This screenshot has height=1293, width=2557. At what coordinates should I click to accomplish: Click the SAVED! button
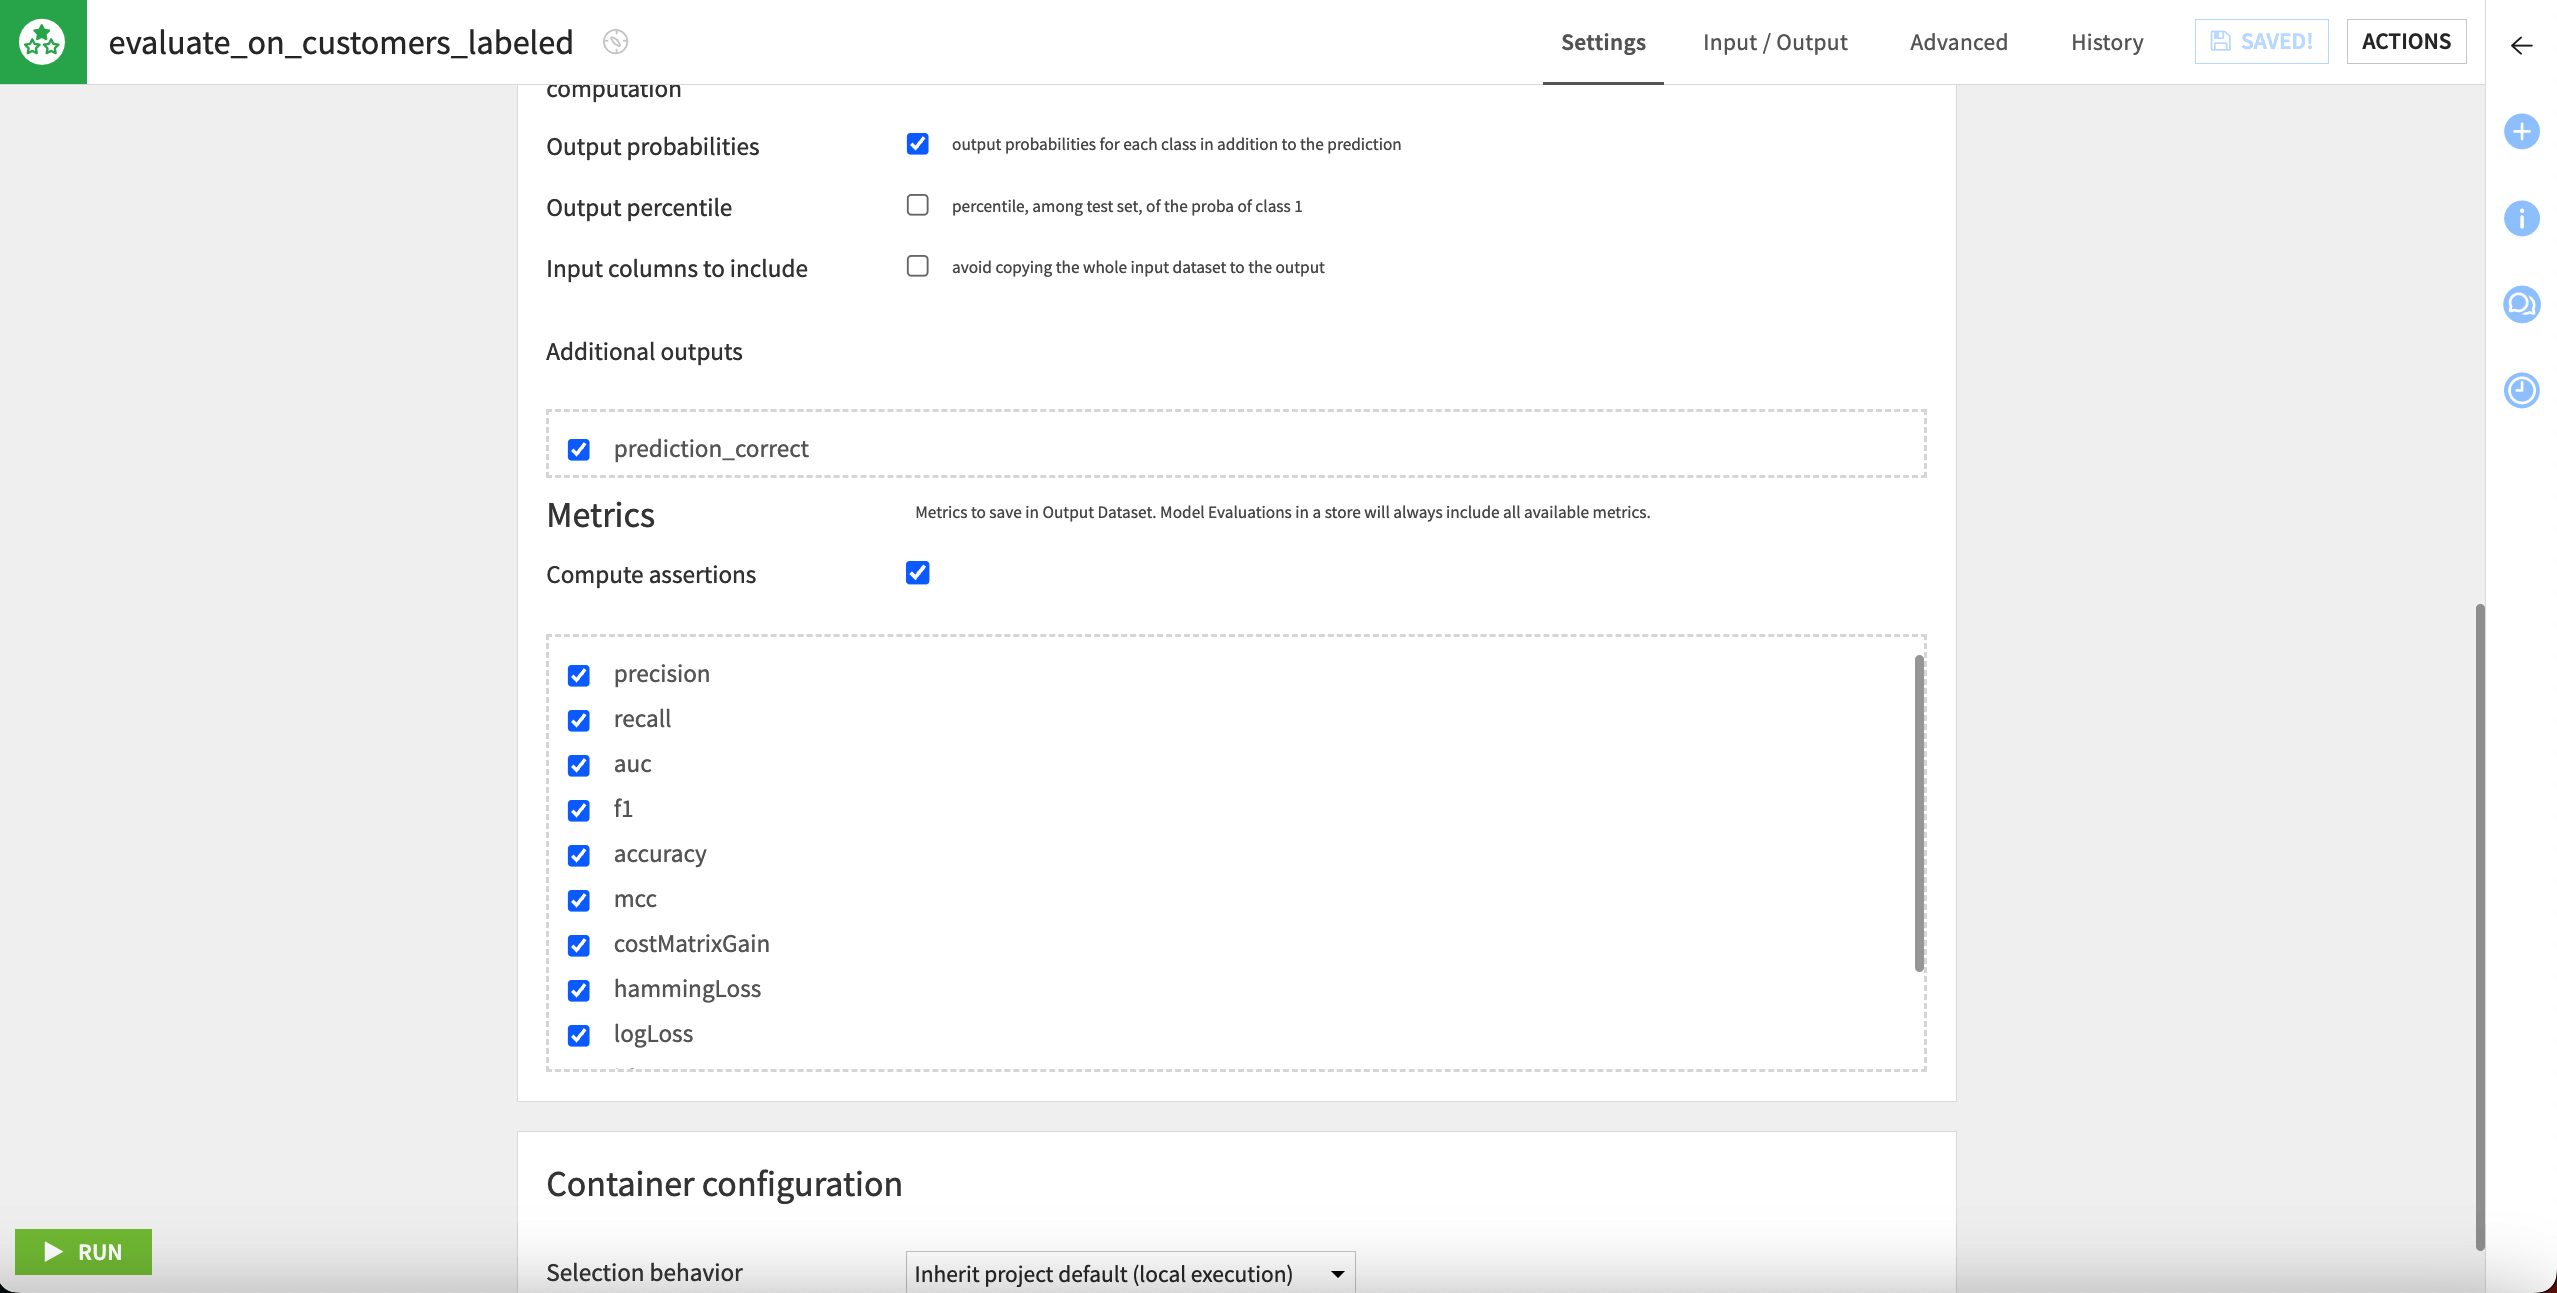[x=2261, y=42]
